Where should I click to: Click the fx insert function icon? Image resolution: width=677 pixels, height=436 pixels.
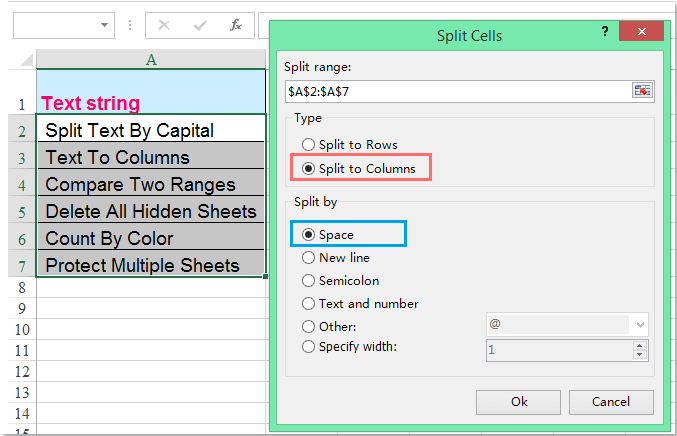coord(236,25)
